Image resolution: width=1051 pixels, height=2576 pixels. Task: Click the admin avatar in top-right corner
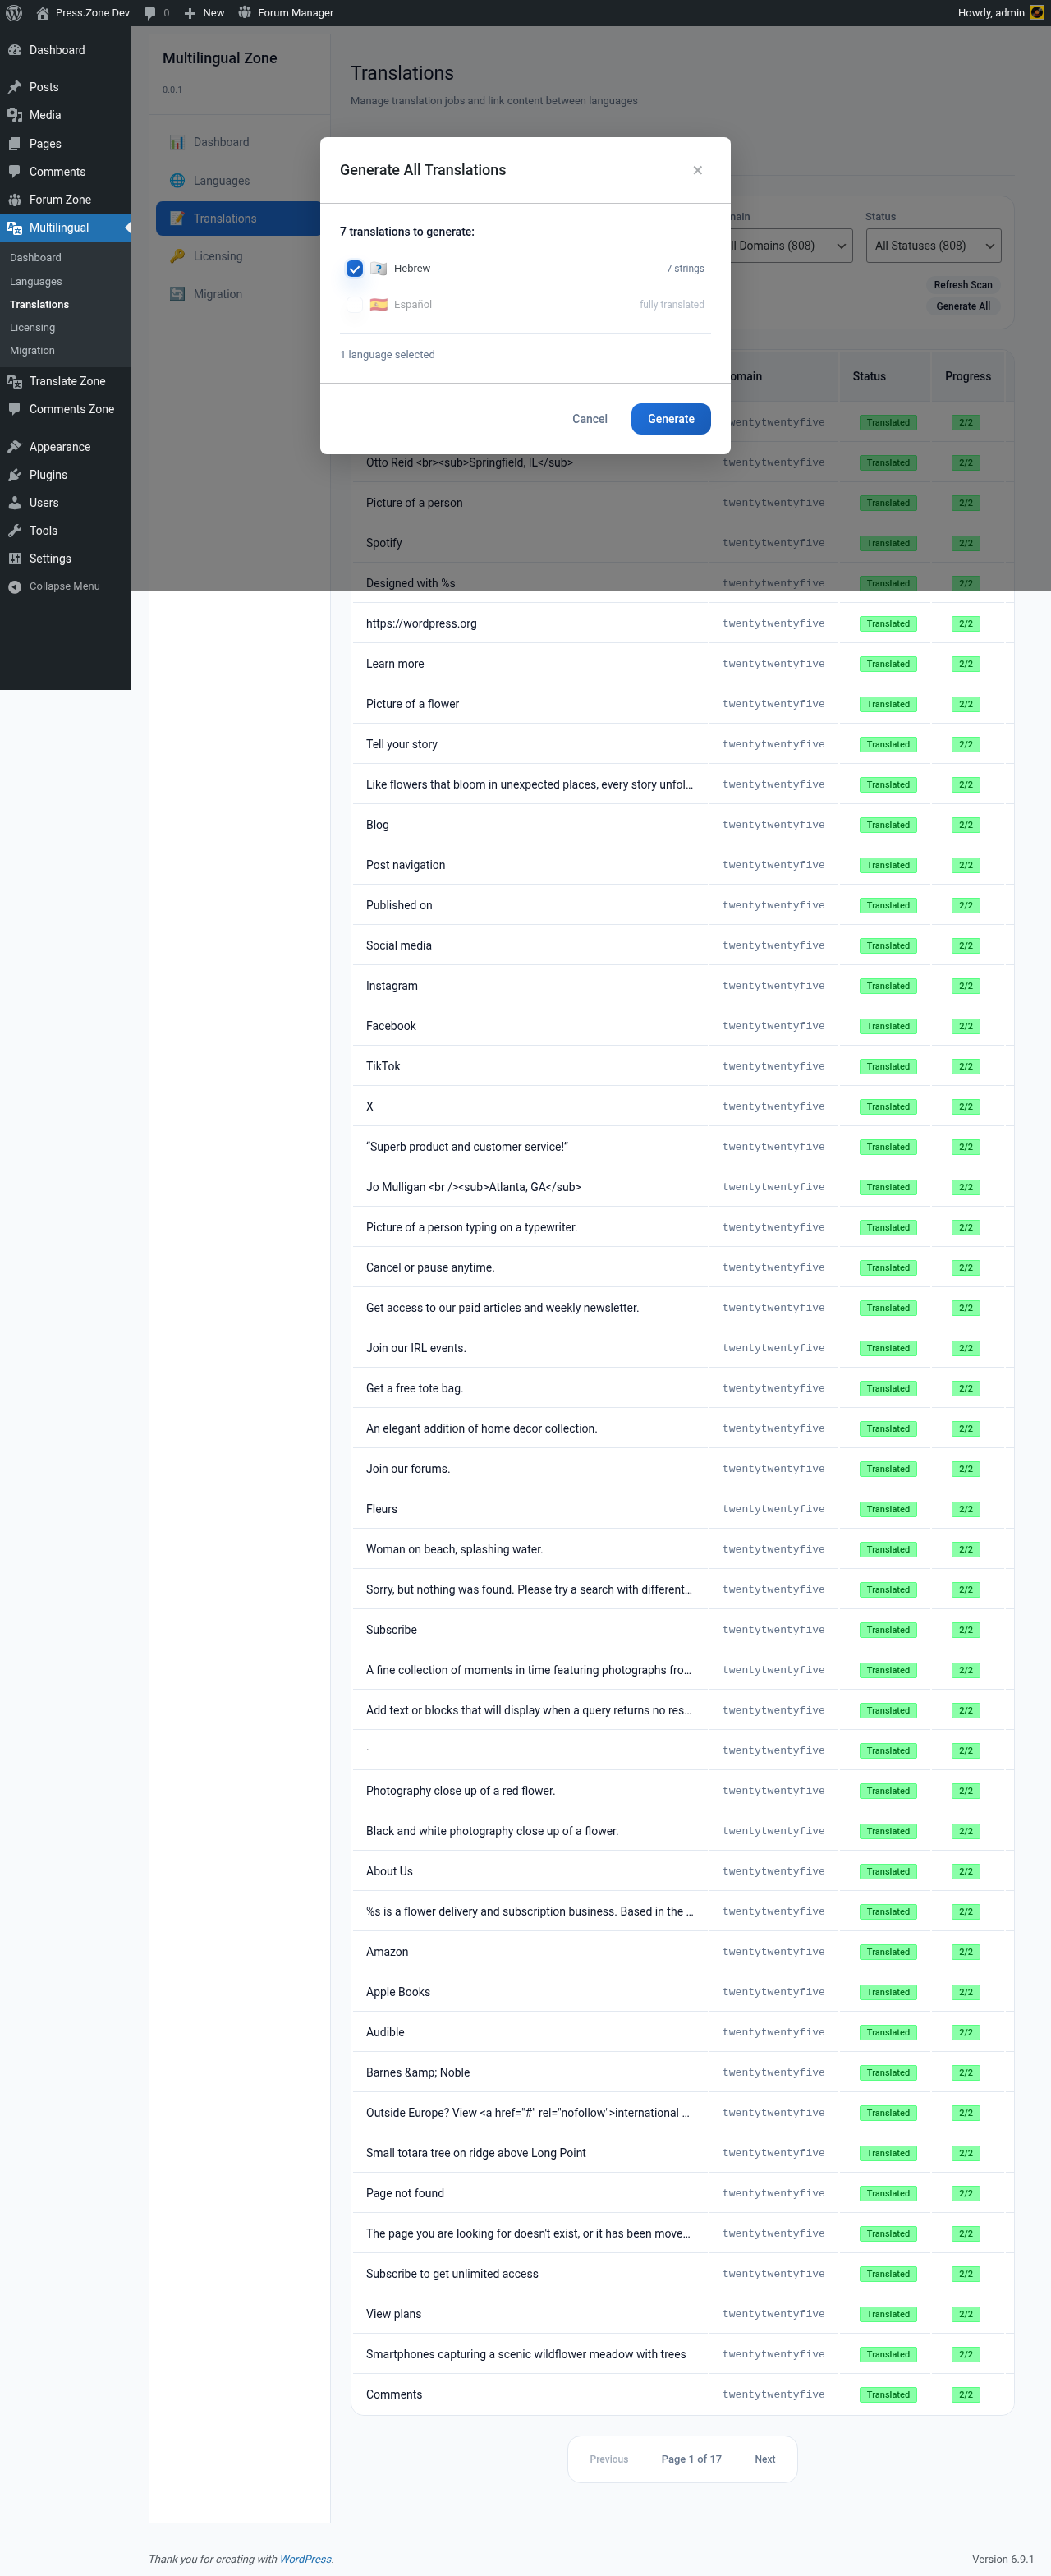(1037, 13)
